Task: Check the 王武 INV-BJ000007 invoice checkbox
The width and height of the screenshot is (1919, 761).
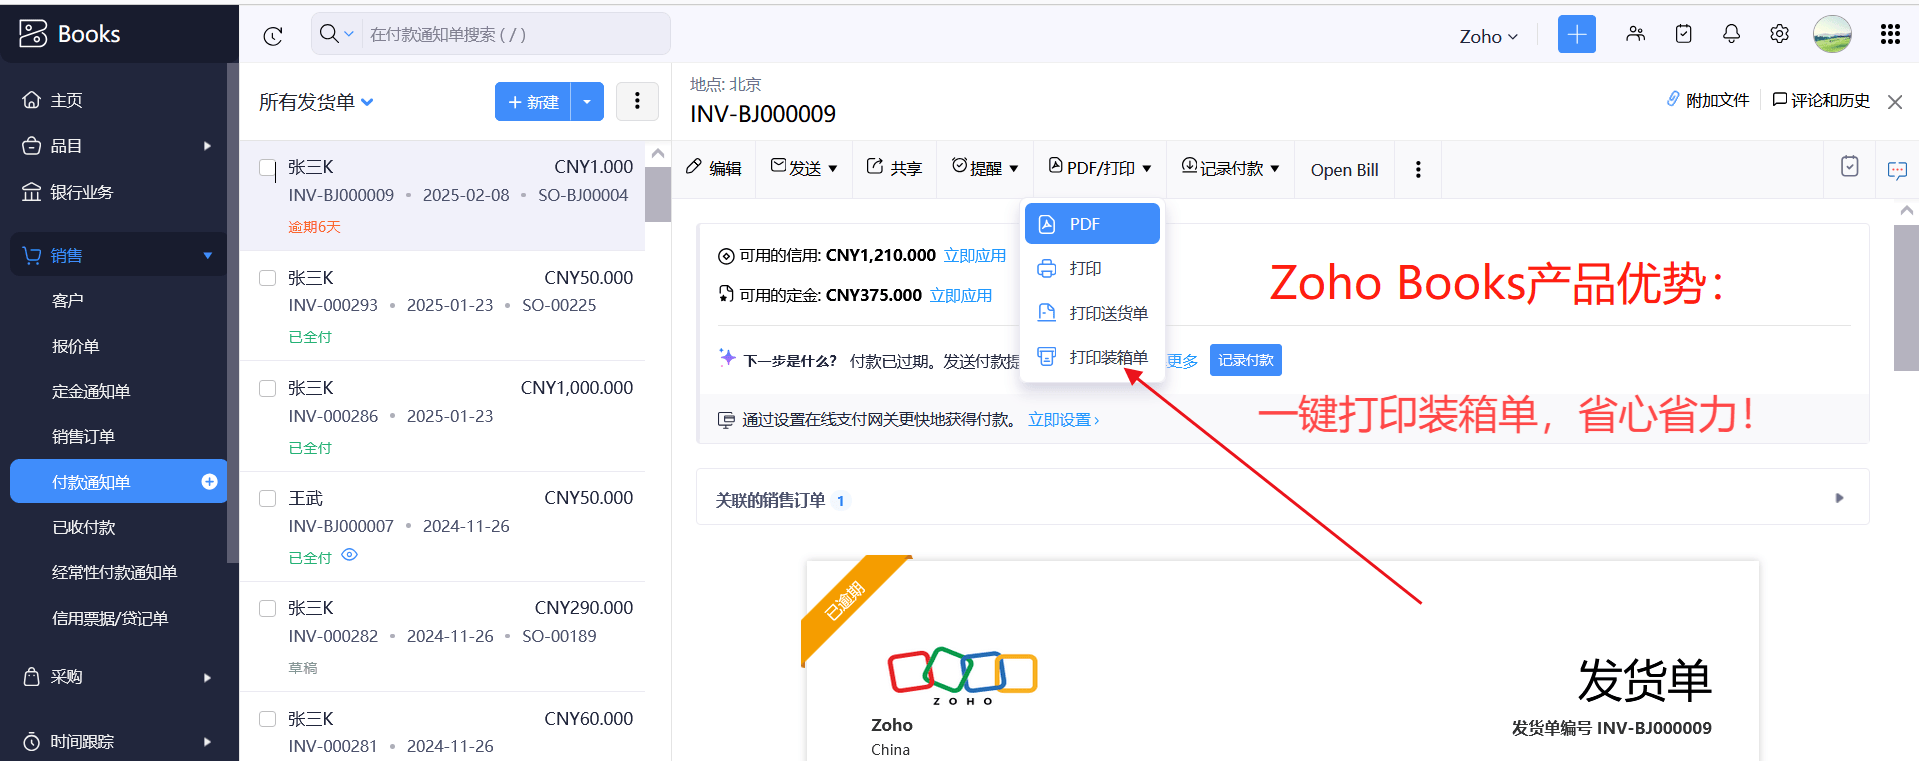Action: pos(267,498)
